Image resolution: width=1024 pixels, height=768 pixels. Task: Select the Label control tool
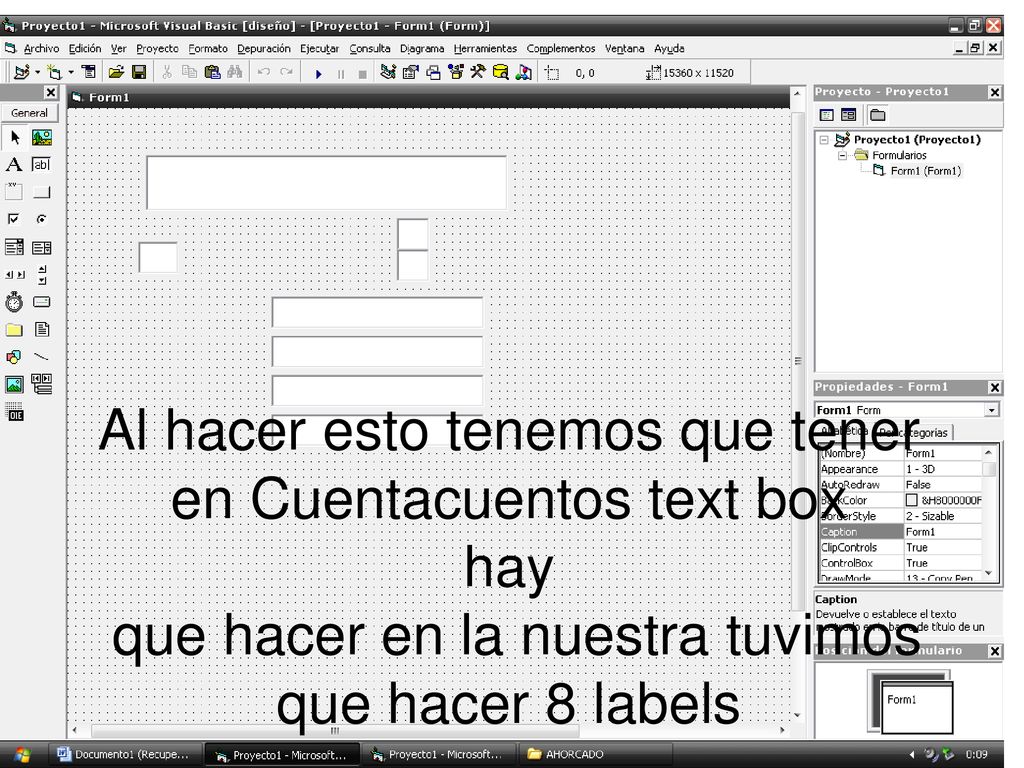click(x=14, y=165)
